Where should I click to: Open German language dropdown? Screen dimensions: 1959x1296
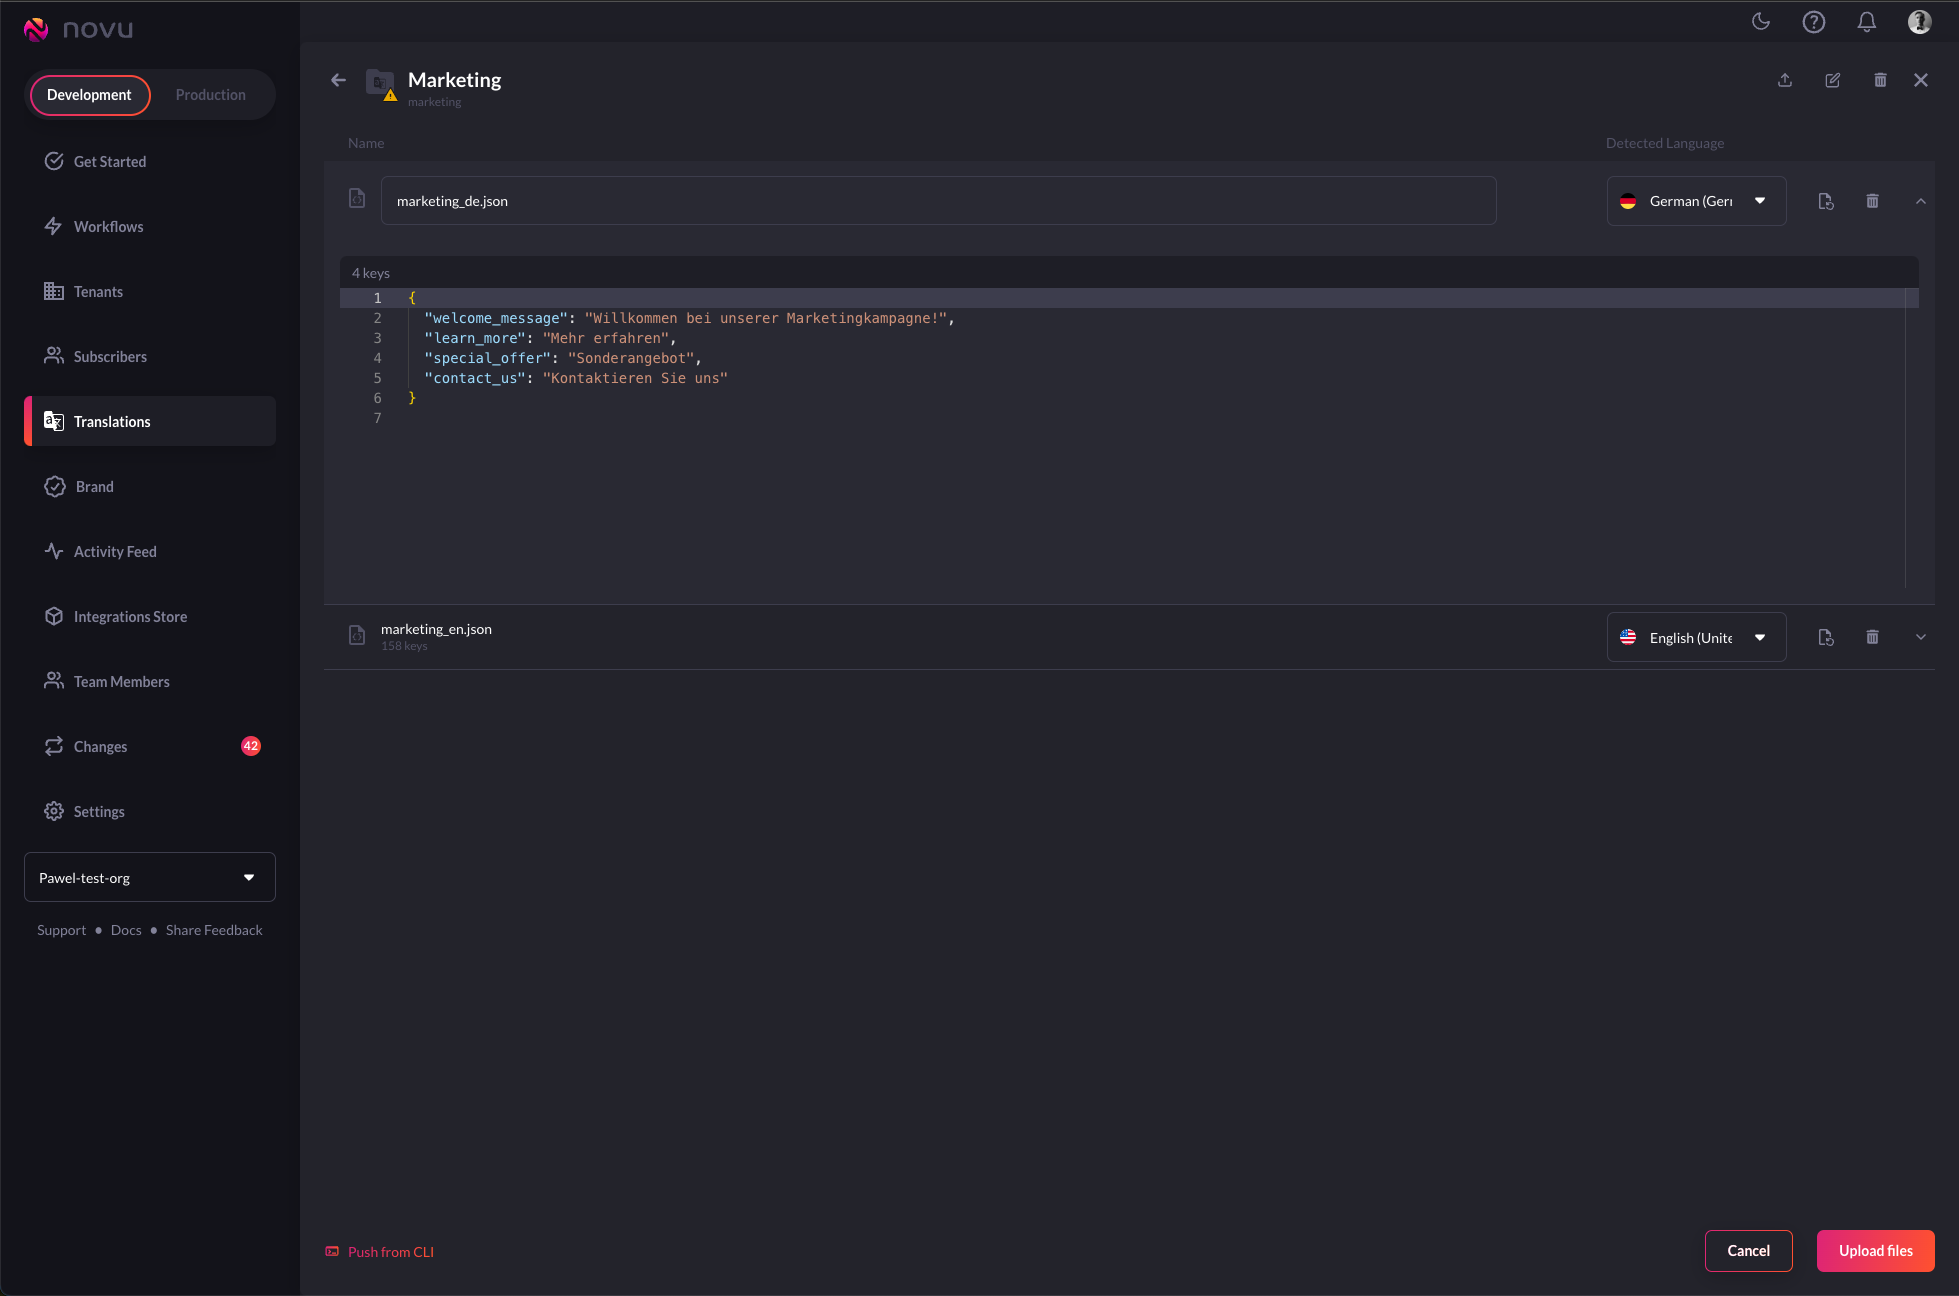[1696, 201]
